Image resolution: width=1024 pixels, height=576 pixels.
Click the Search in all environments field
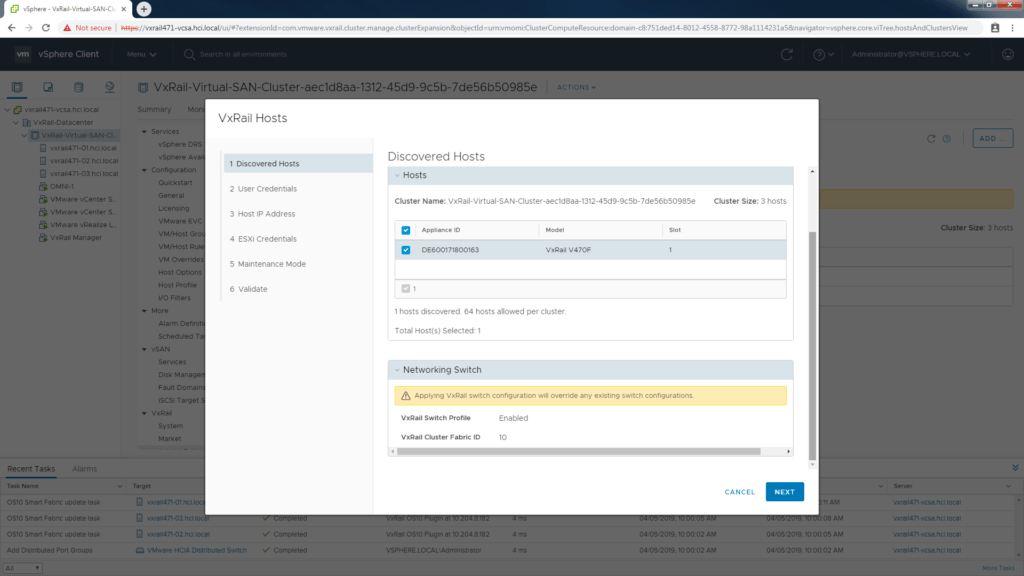(x=243, y=54)
